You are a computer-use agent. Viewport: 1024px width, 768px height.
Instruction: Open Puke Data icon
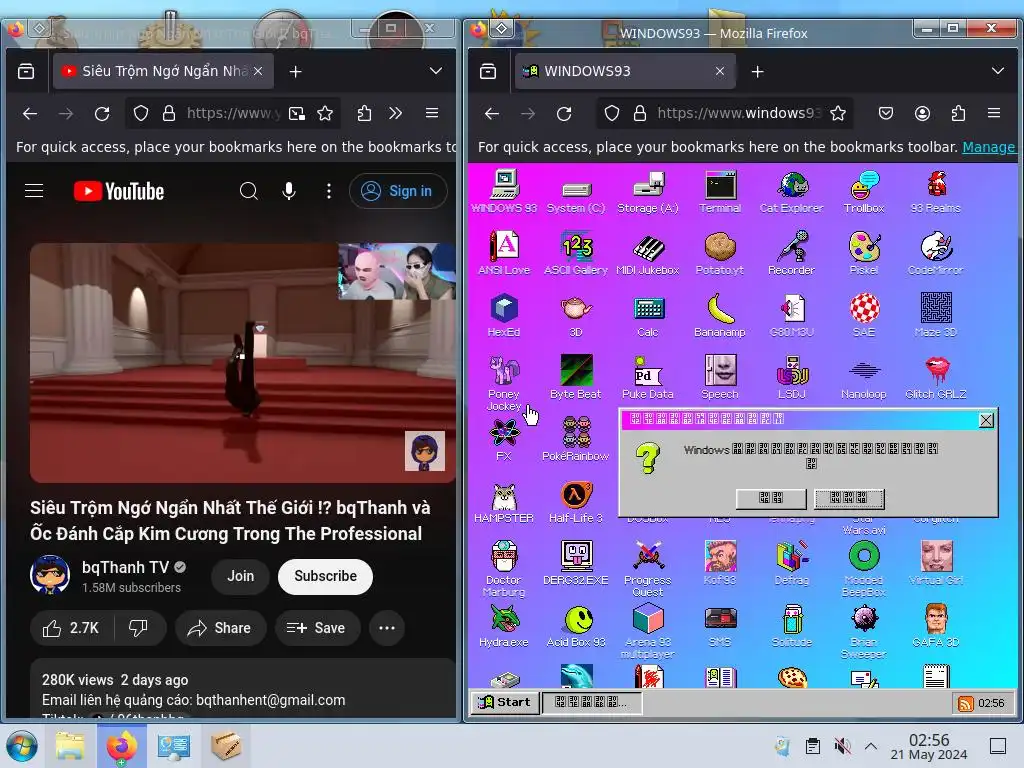pos(648,377)
